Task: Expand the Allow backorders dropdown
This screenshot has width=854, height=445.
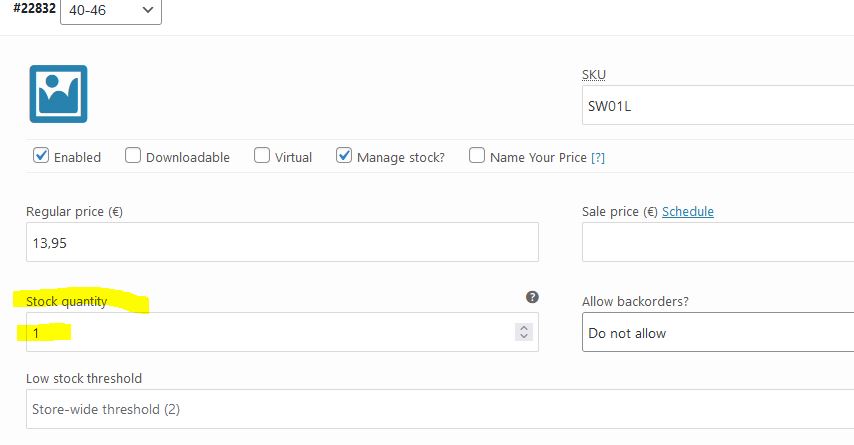Action: coord(717,332)
